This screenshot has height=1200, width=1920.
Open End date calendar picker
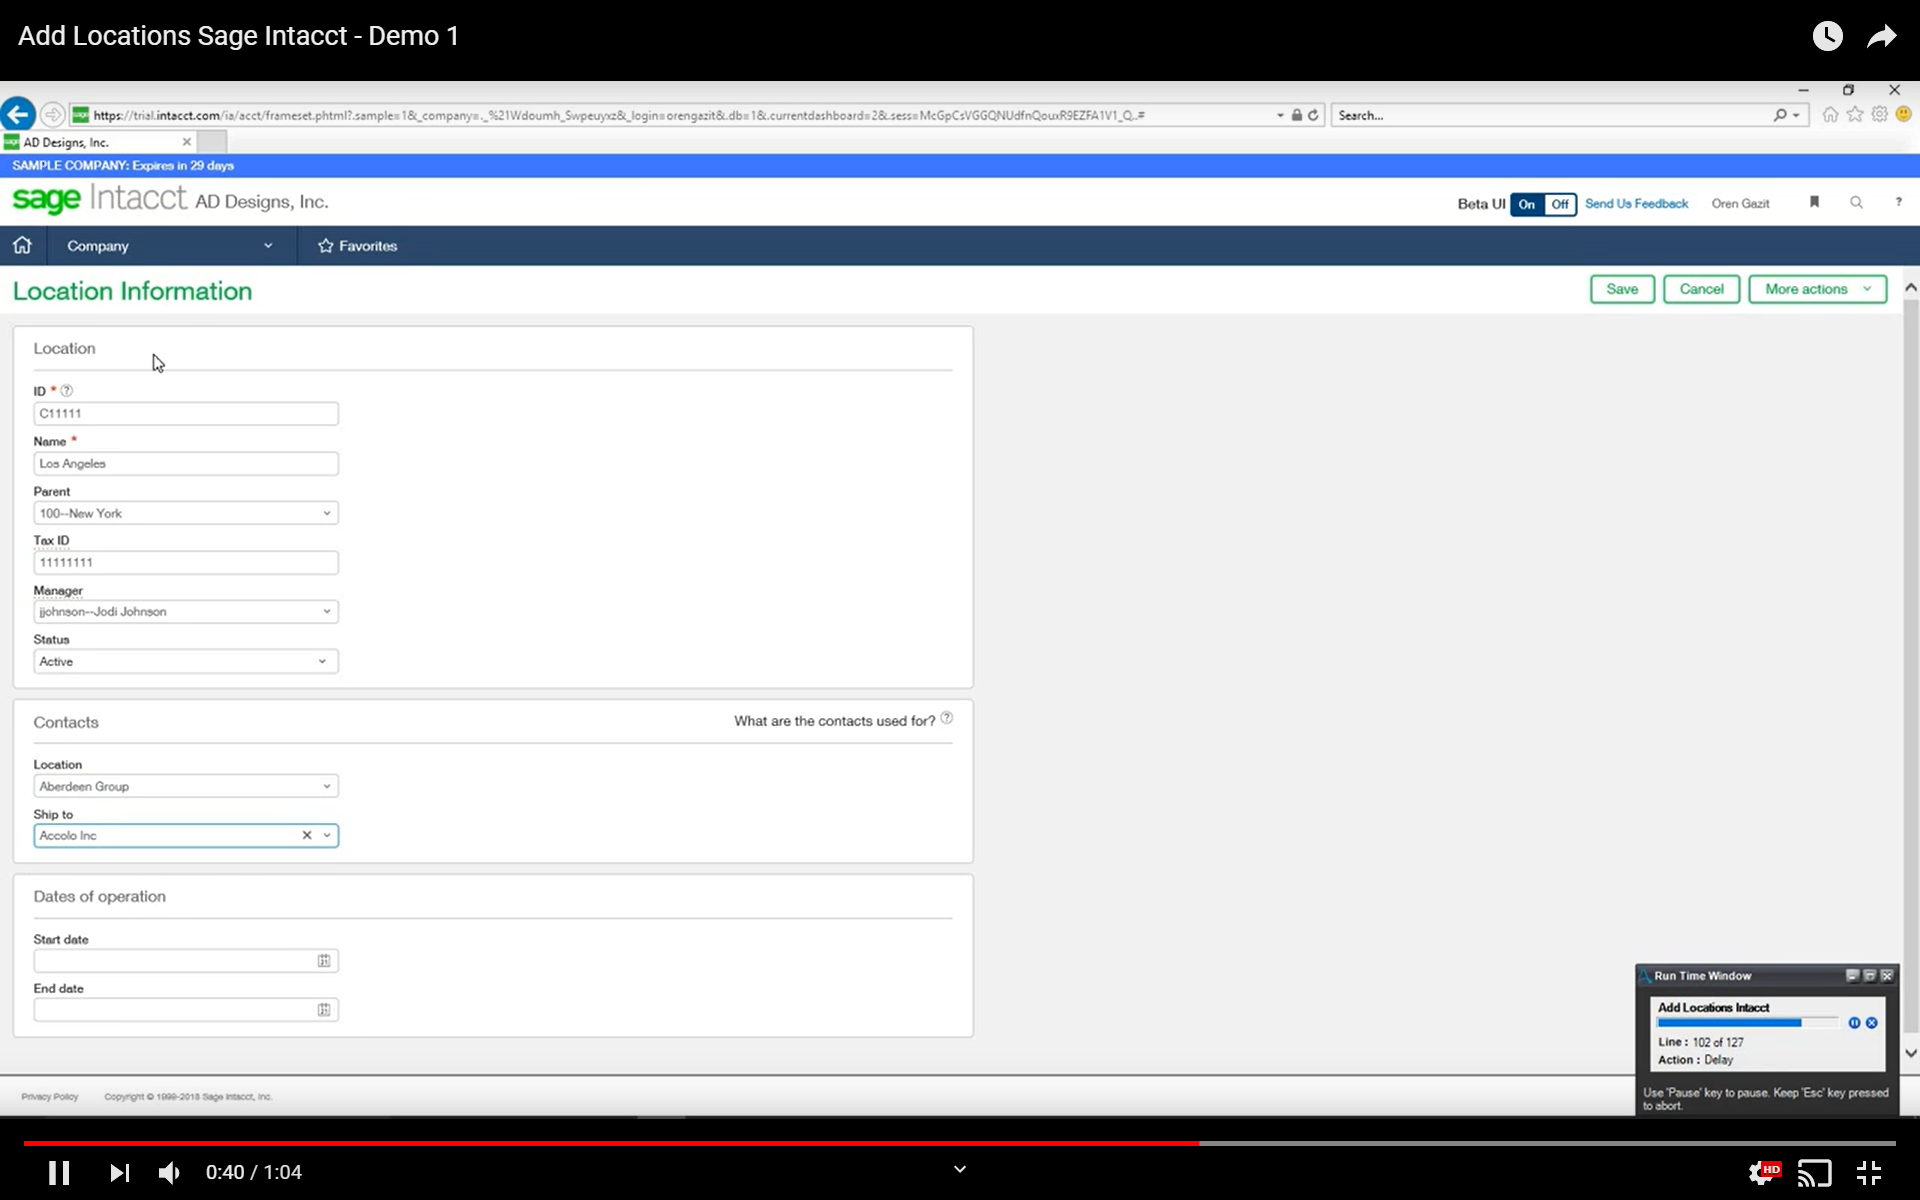coord(324,1010)
